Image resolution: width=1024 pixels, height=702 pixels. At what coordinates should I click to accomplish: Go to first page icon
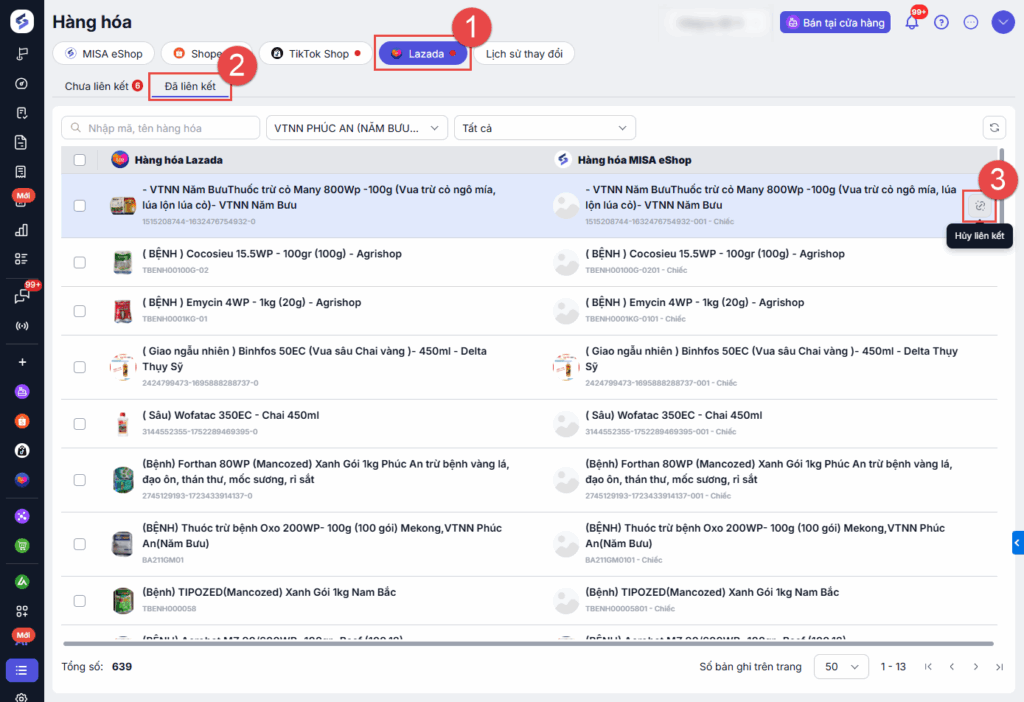click(x=928, y=667)
